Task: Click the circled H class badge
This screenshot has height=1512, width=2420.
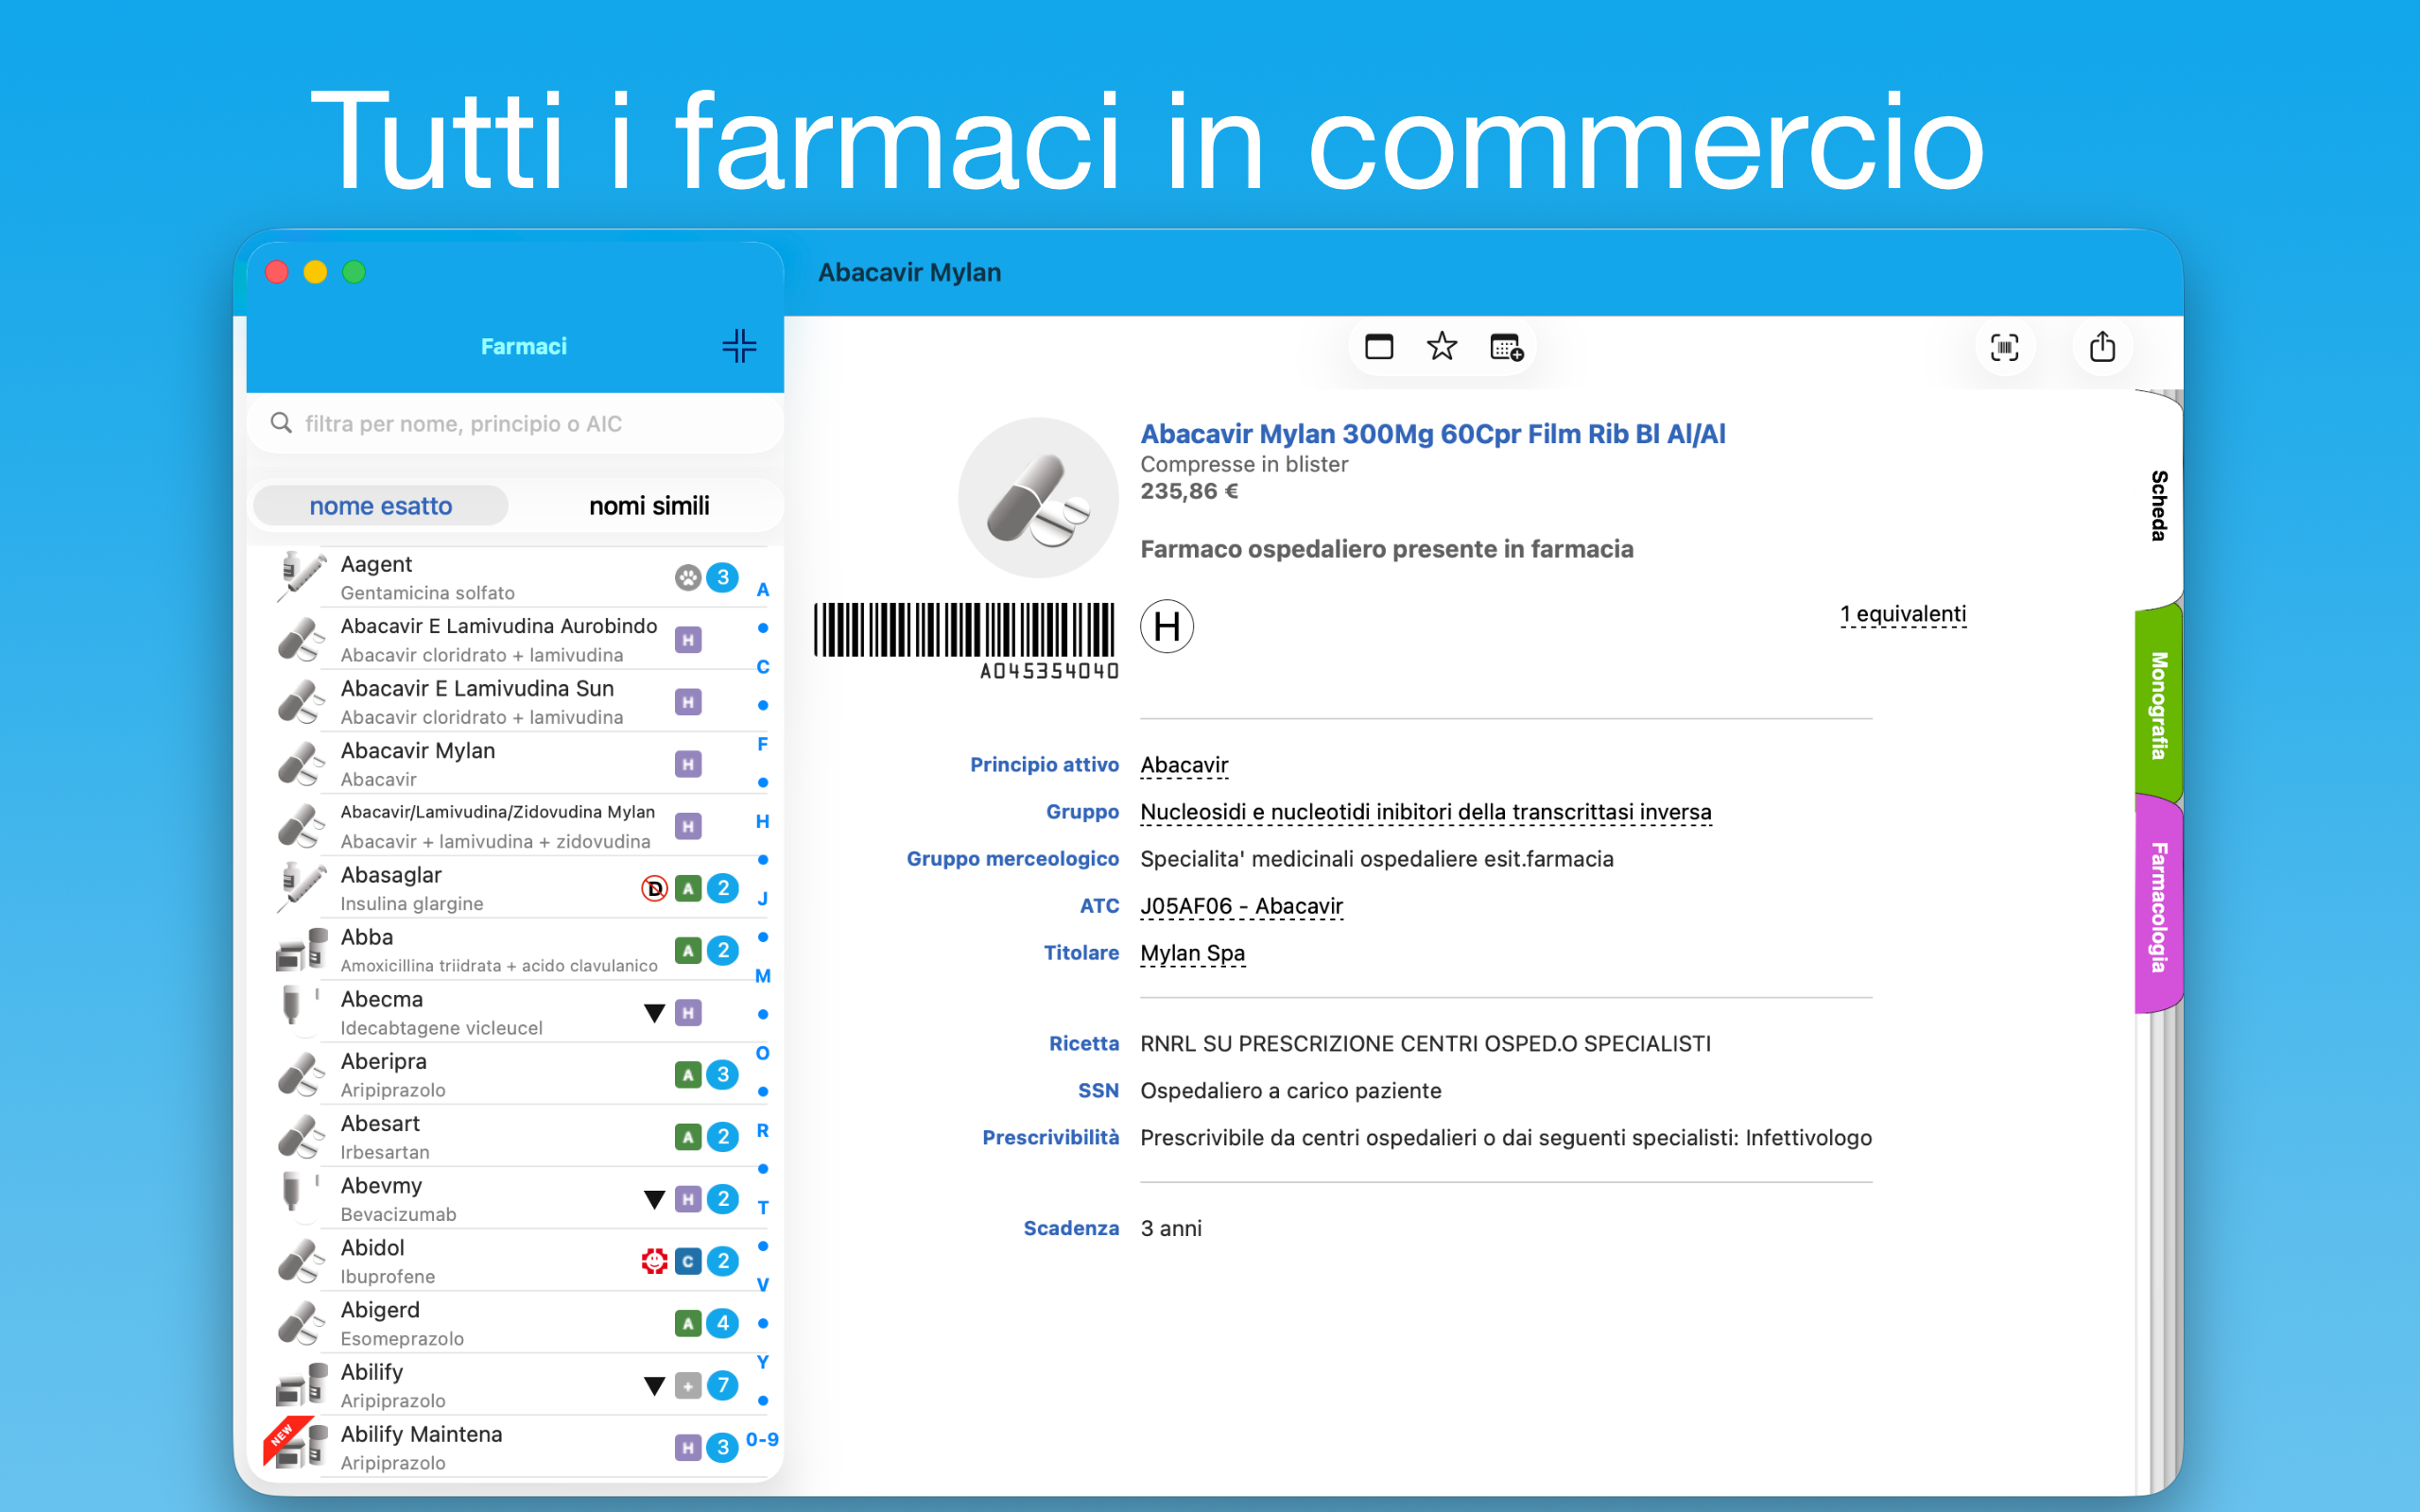Action: (x=1167, y=626)
